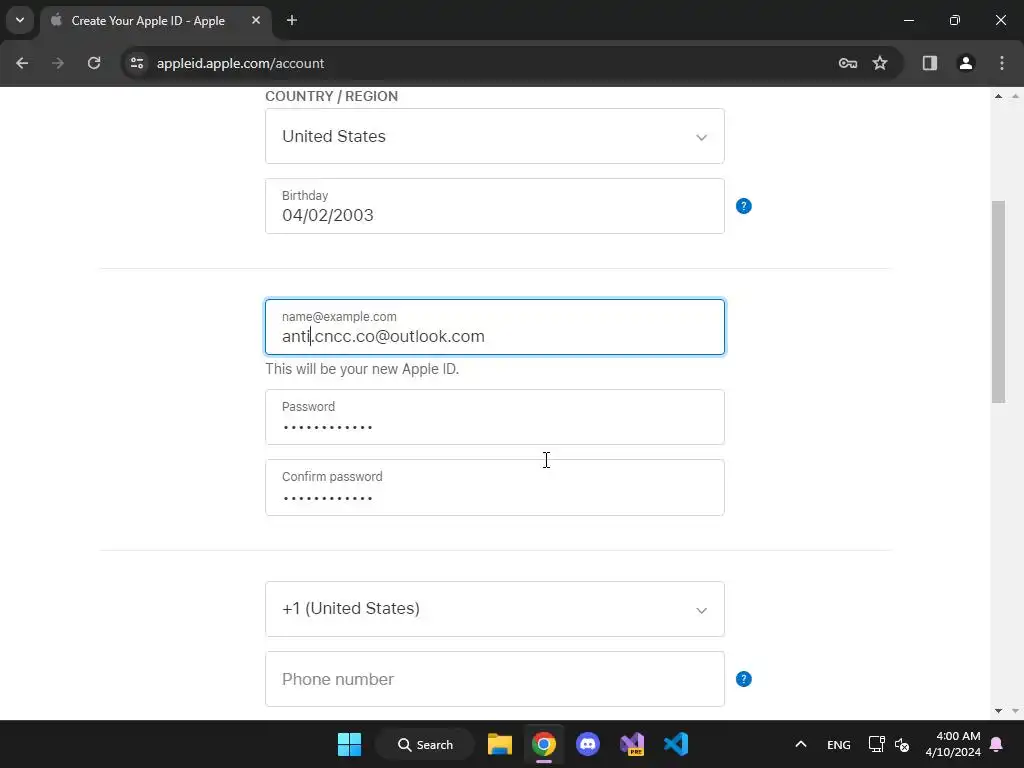
Task: Open the clock showing 4:00 AM
Action: click(953, 744)
